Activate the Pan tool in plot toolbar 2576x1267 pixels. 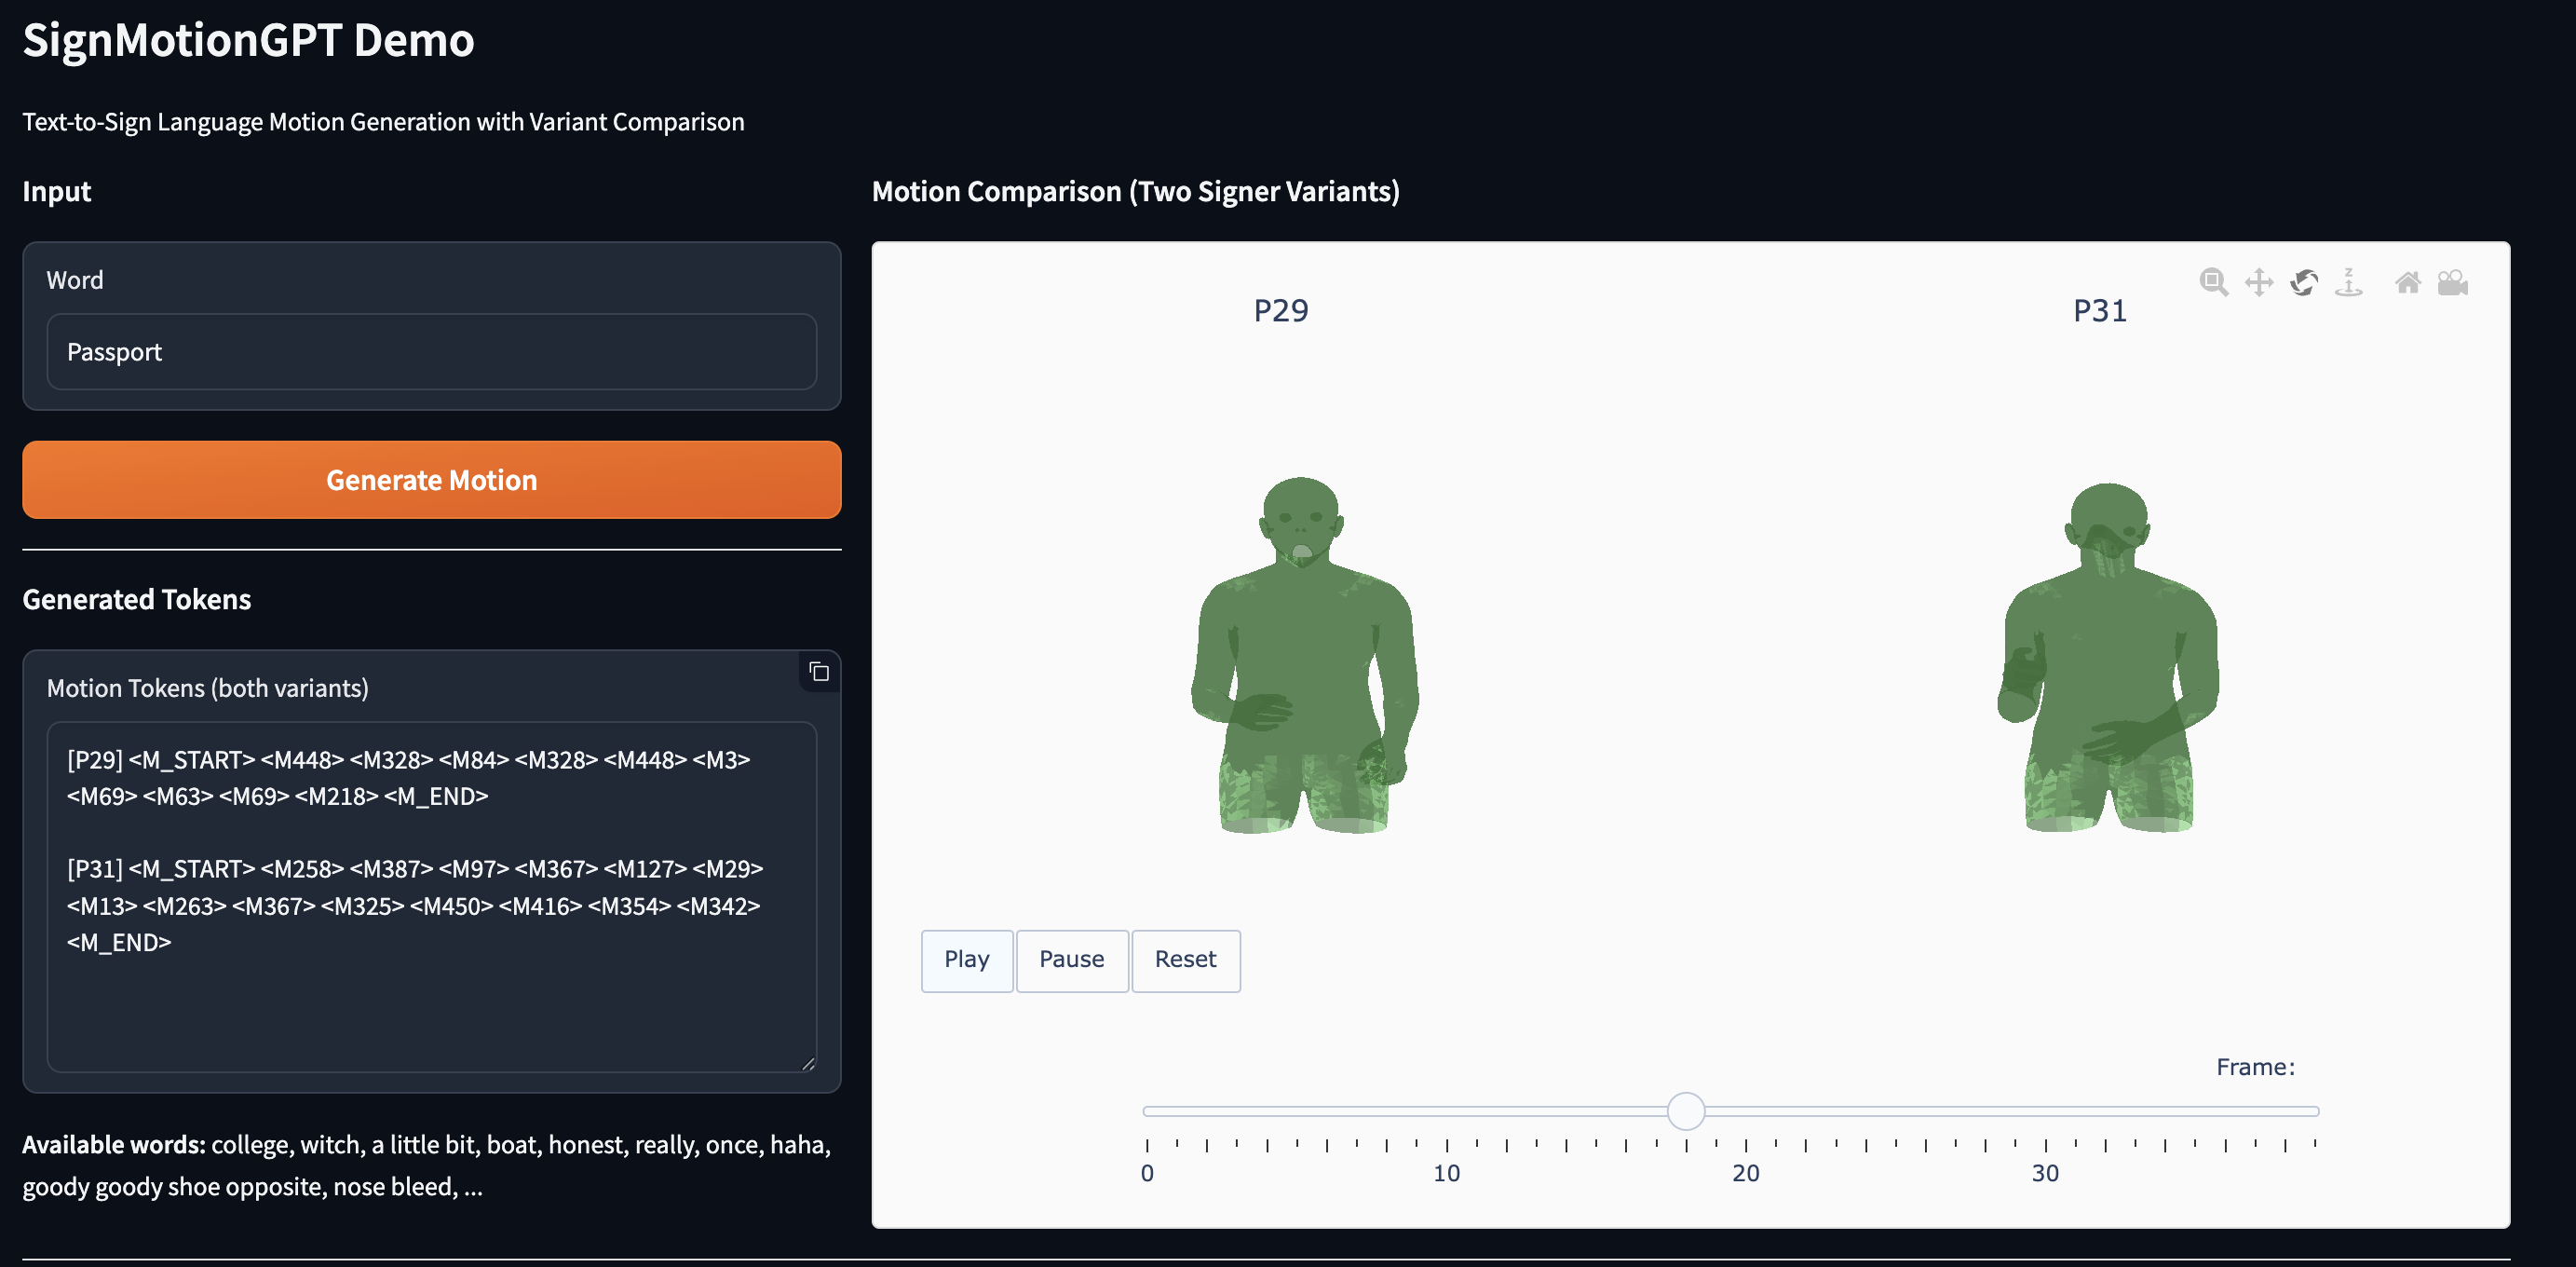point(2258,283)
